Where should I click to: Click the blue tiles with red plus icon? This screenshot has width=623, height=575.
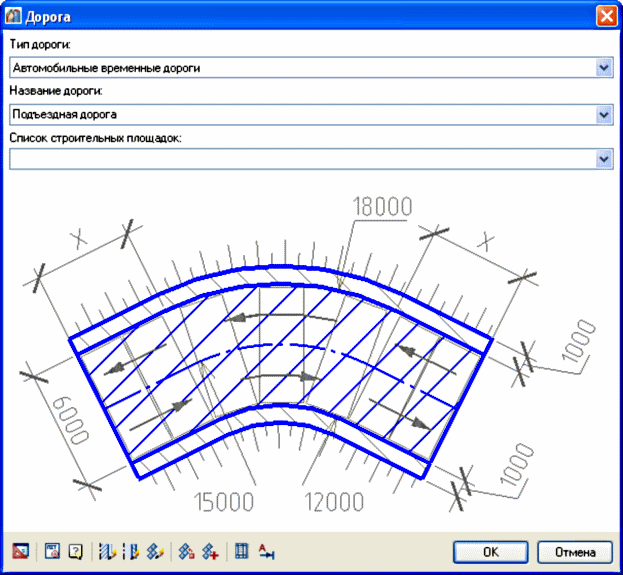(x=210, y=552)
